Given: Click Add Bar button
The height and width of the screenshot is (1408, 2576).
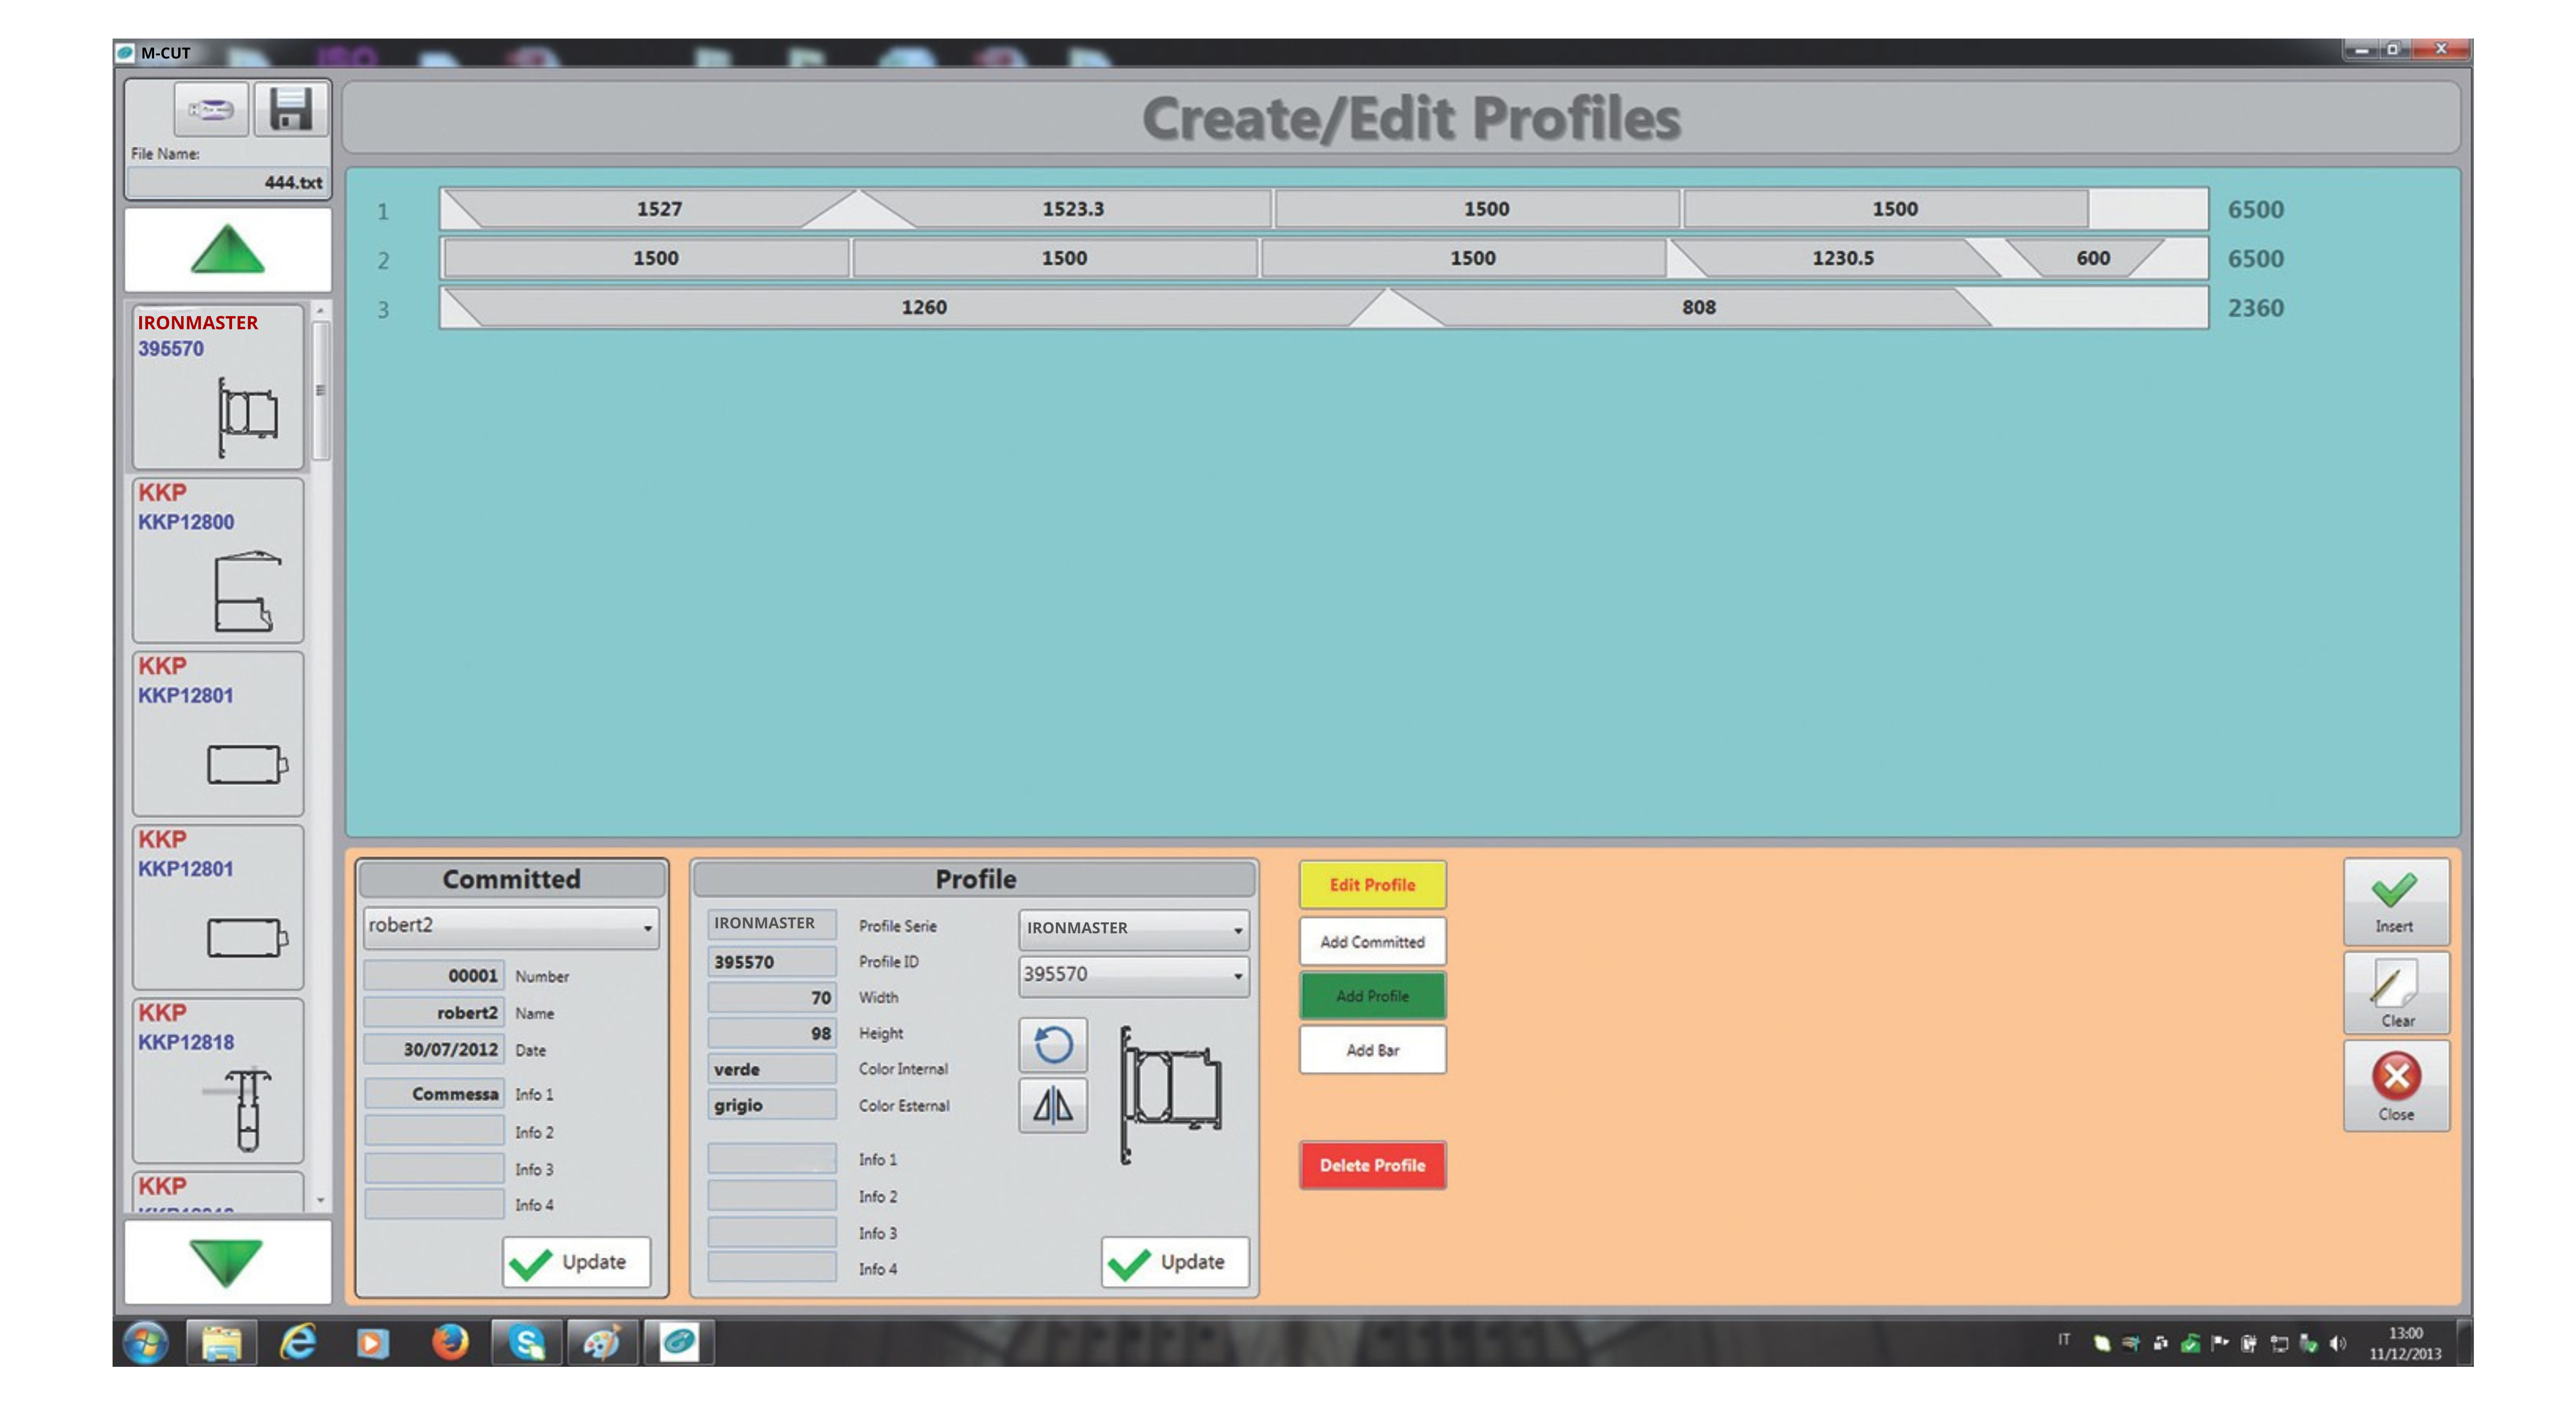Looking at the screenshot, I should tap(1372, 1050).
